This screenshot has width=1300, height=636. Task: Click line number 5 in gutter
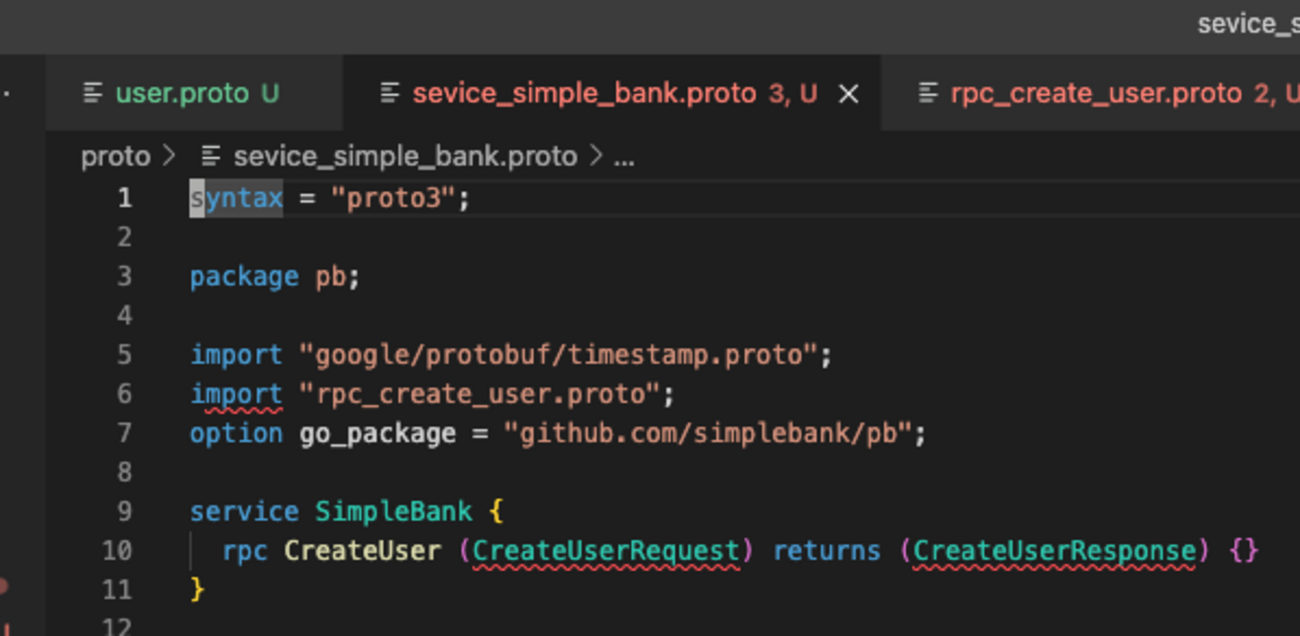pyautogui.click(x=124, y=355)
